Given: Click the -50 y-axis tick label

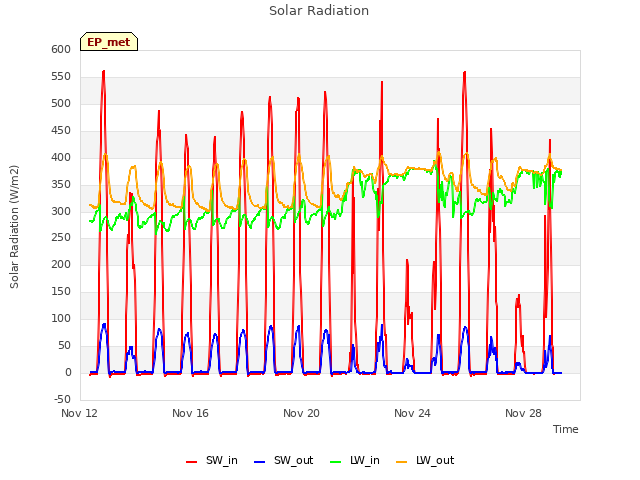Looking at the screenshot, I should point(62,399).
